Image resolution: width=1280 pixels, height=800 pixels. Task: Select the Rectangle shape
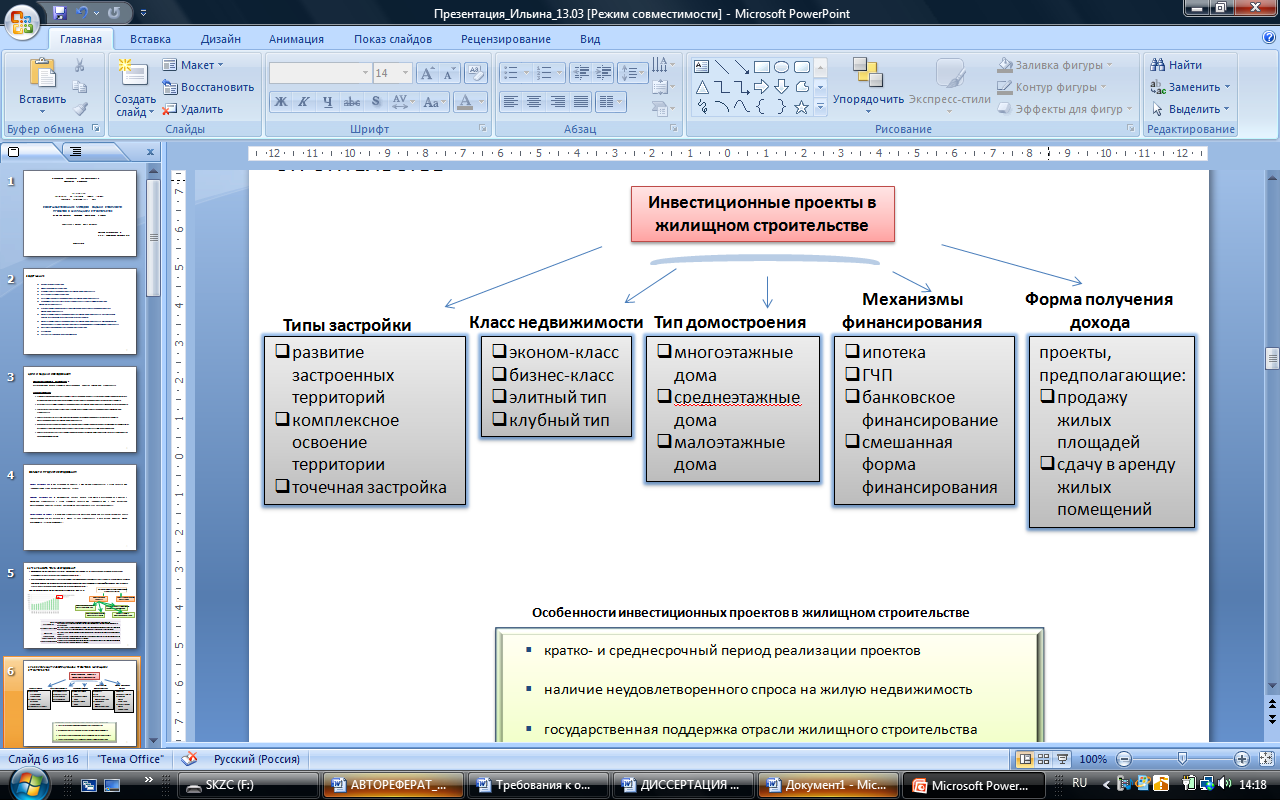point(761,67)
